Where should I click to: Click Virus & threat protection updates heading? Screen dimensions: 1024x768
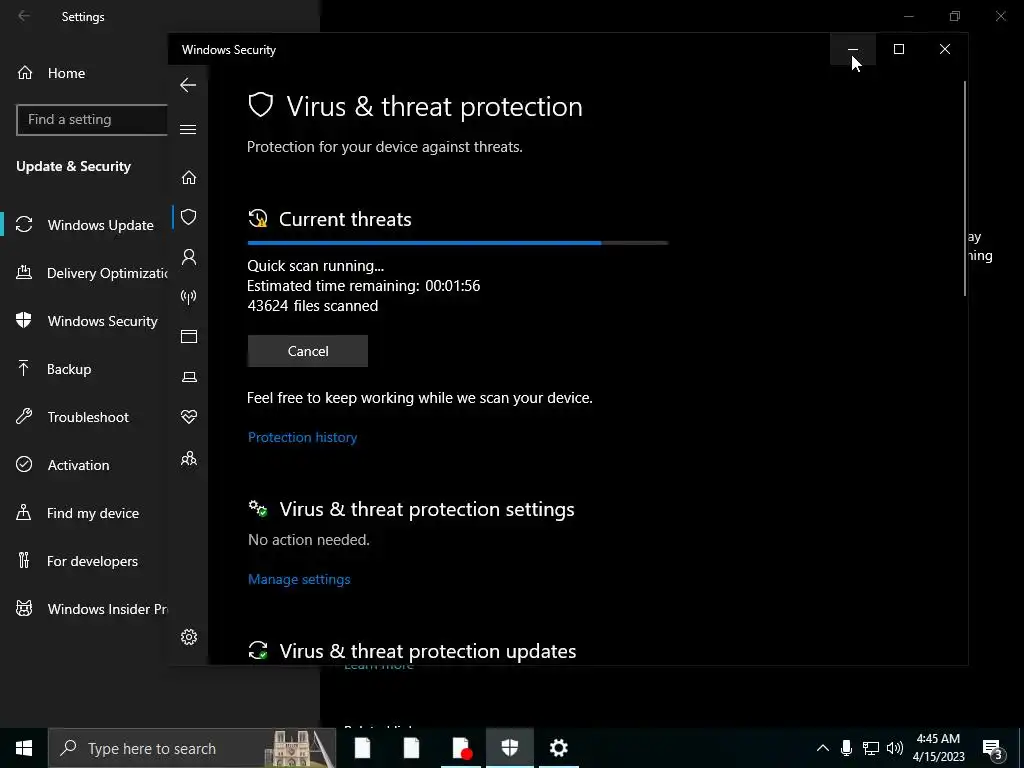click(x=428, y=651)
